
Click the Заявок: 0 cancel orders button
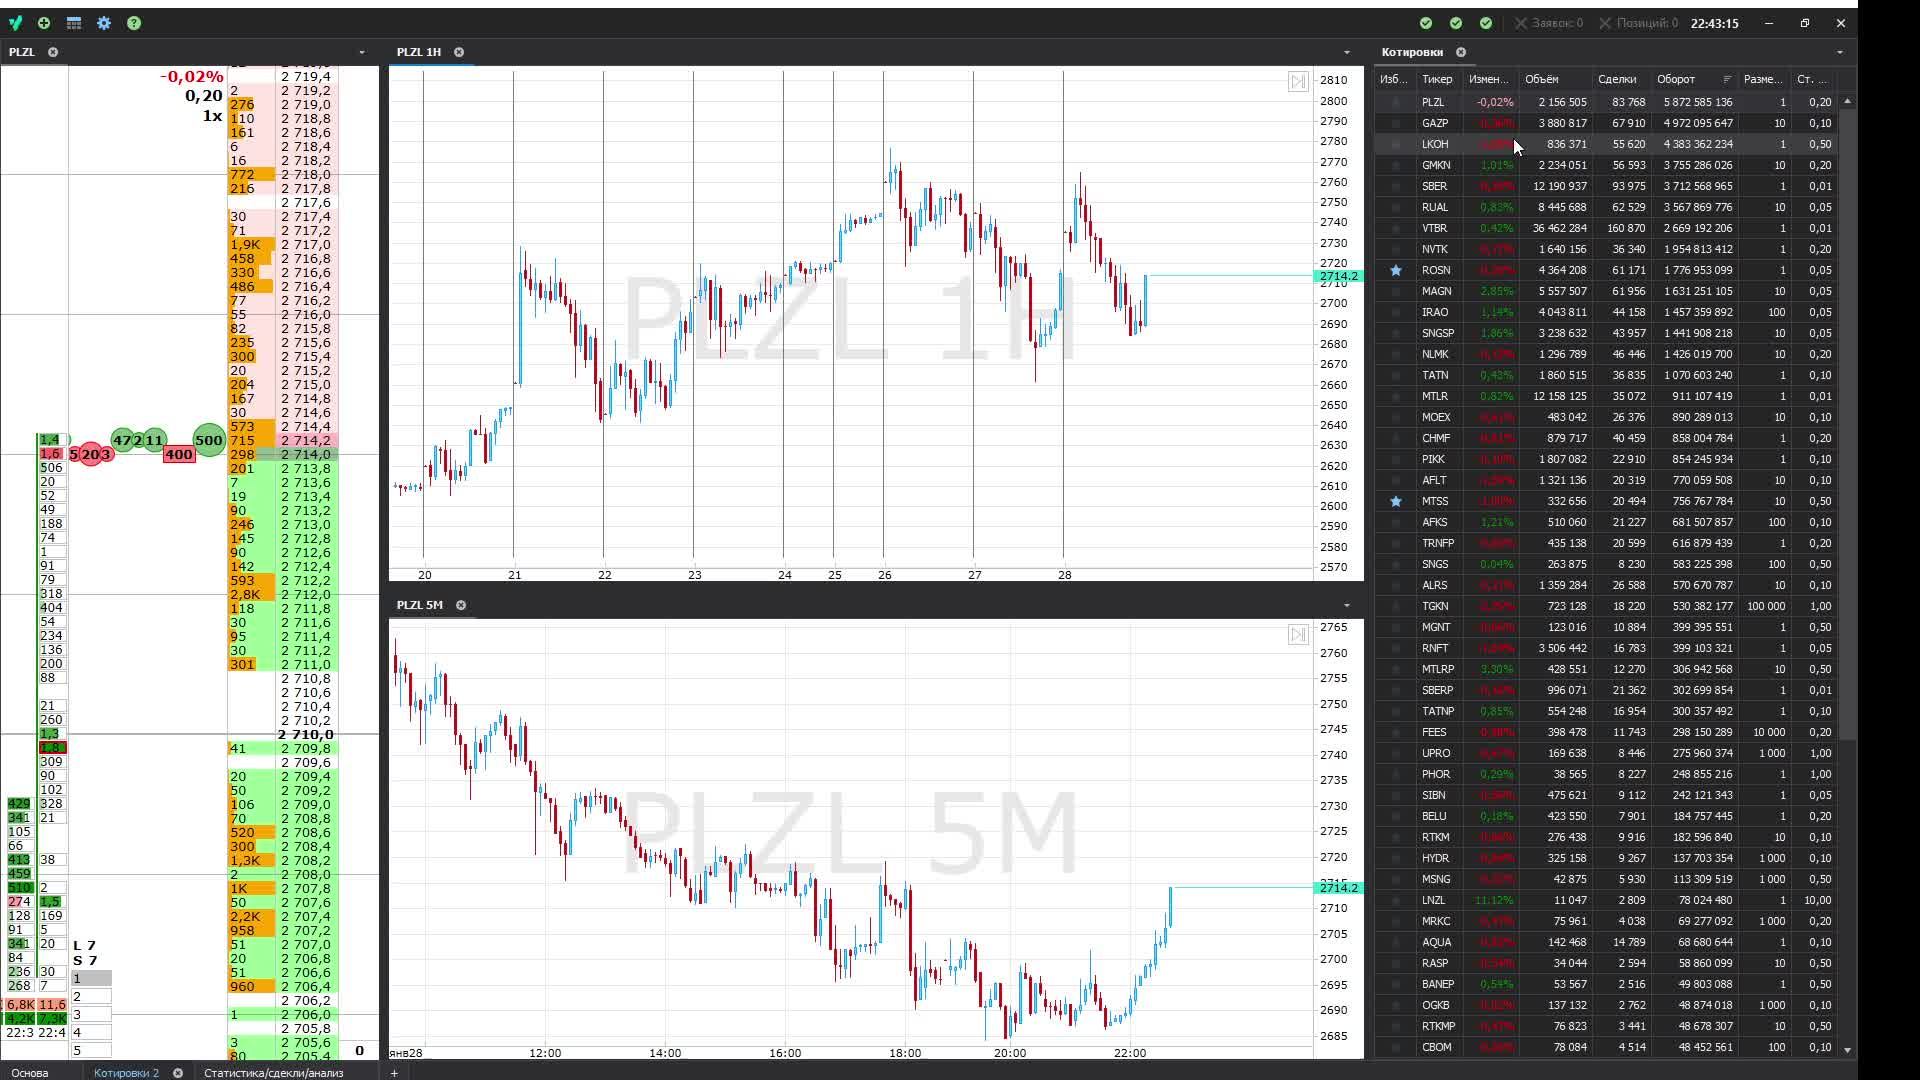tap(1548, 23)
